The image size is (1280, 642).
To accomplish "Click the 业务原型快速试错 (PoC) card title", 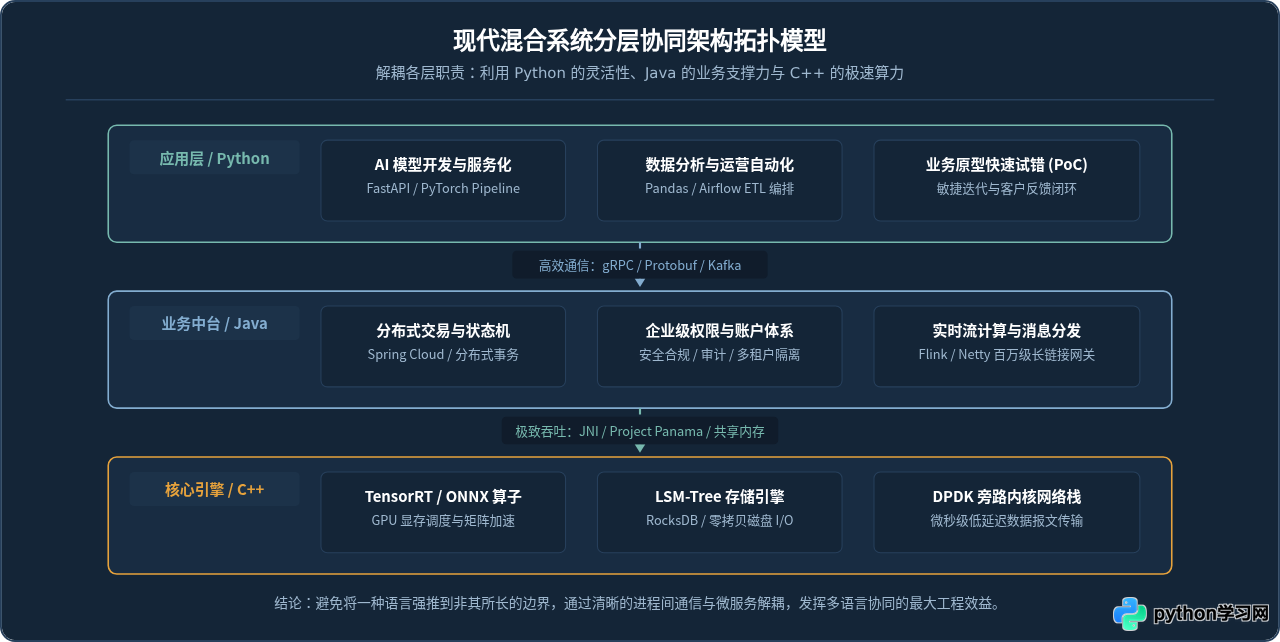I will pos(1007,165).
